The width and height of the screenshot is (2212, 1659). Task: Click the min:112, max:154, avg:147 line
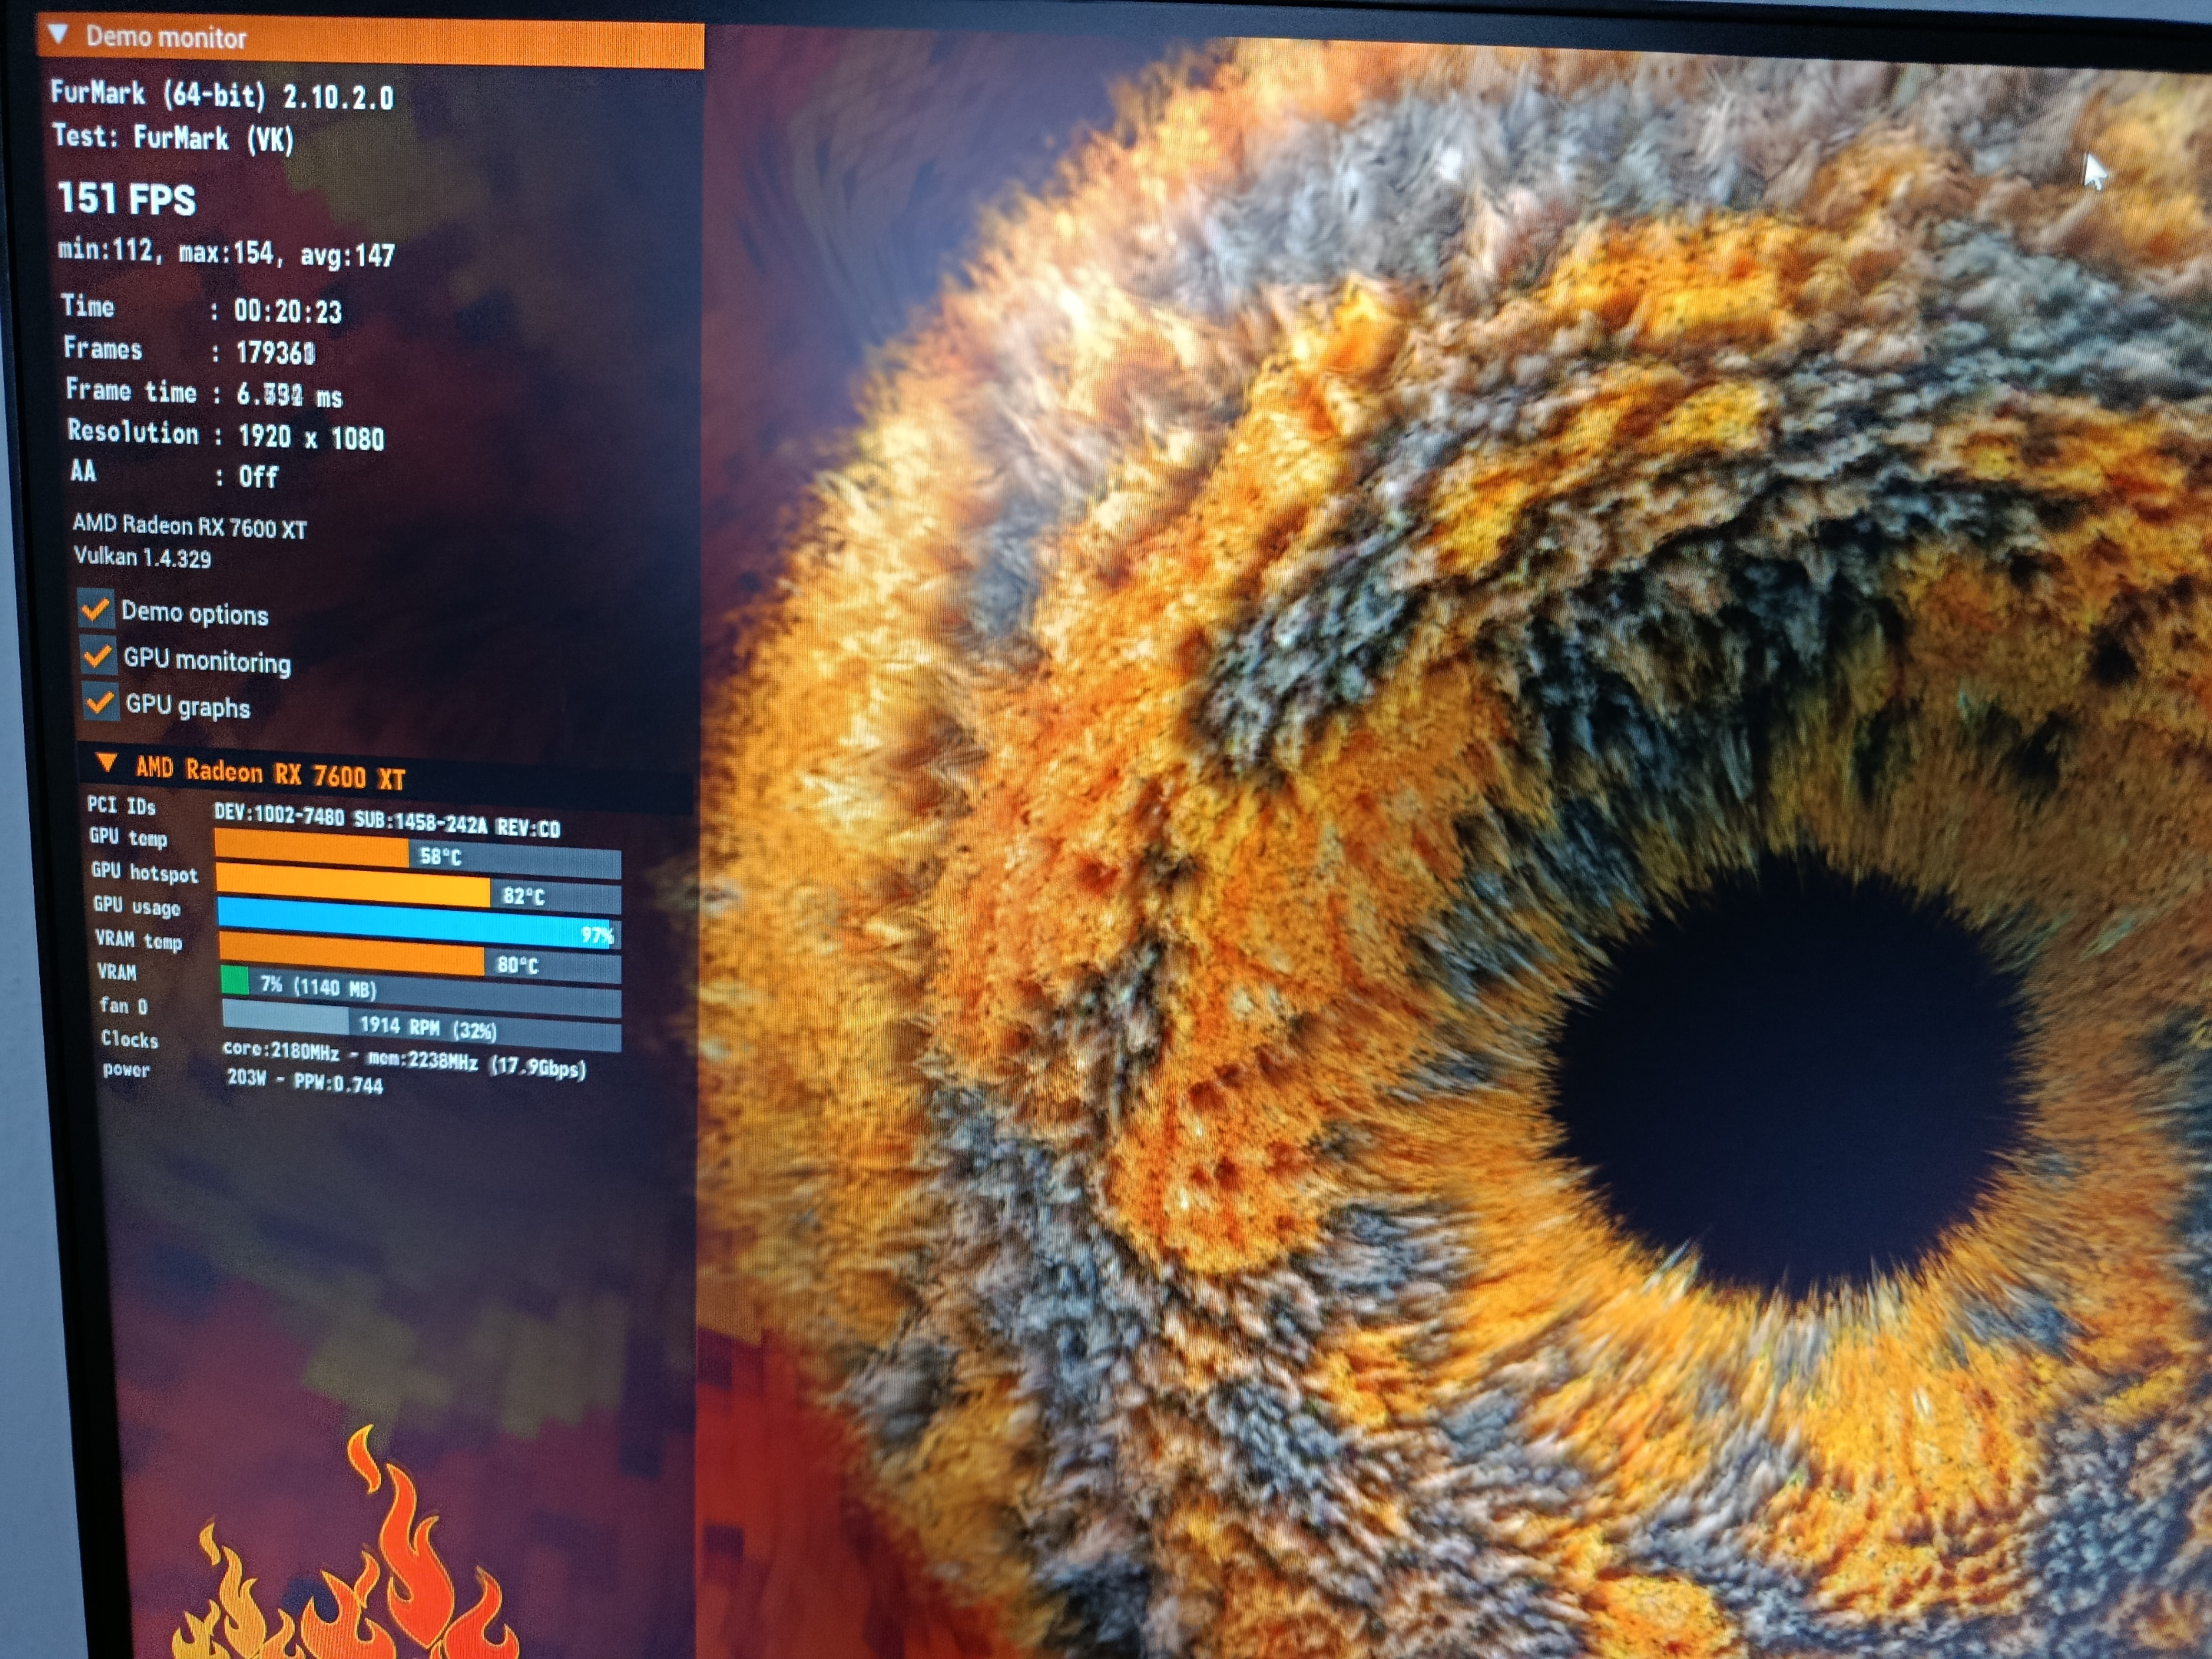point(226,252)
